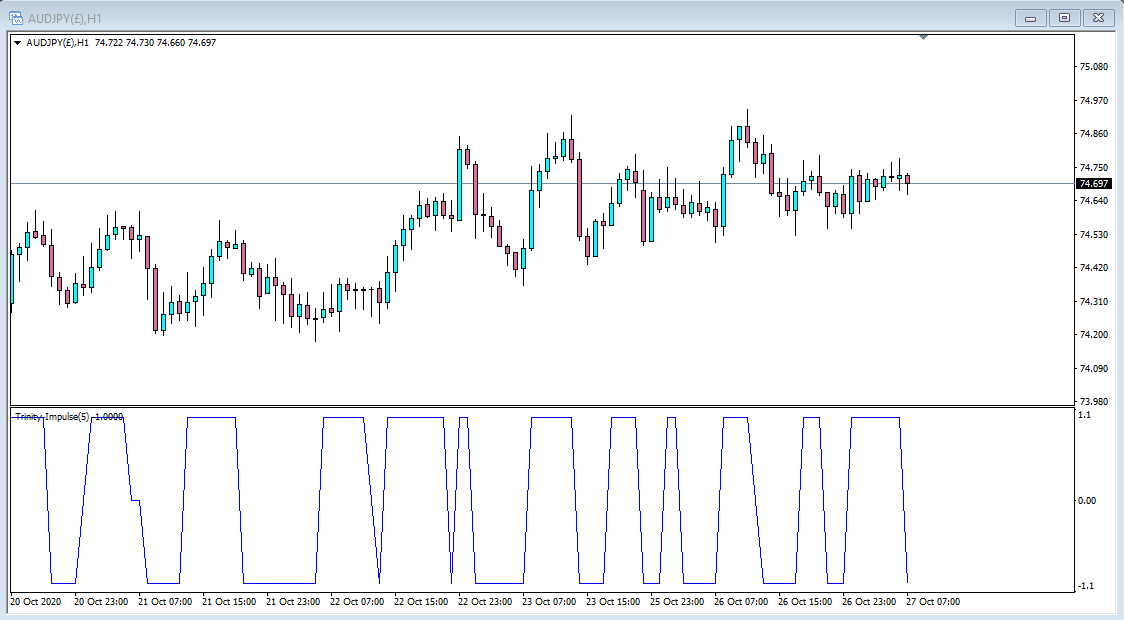Click the 22 Oct 15:00 time label

421,602
